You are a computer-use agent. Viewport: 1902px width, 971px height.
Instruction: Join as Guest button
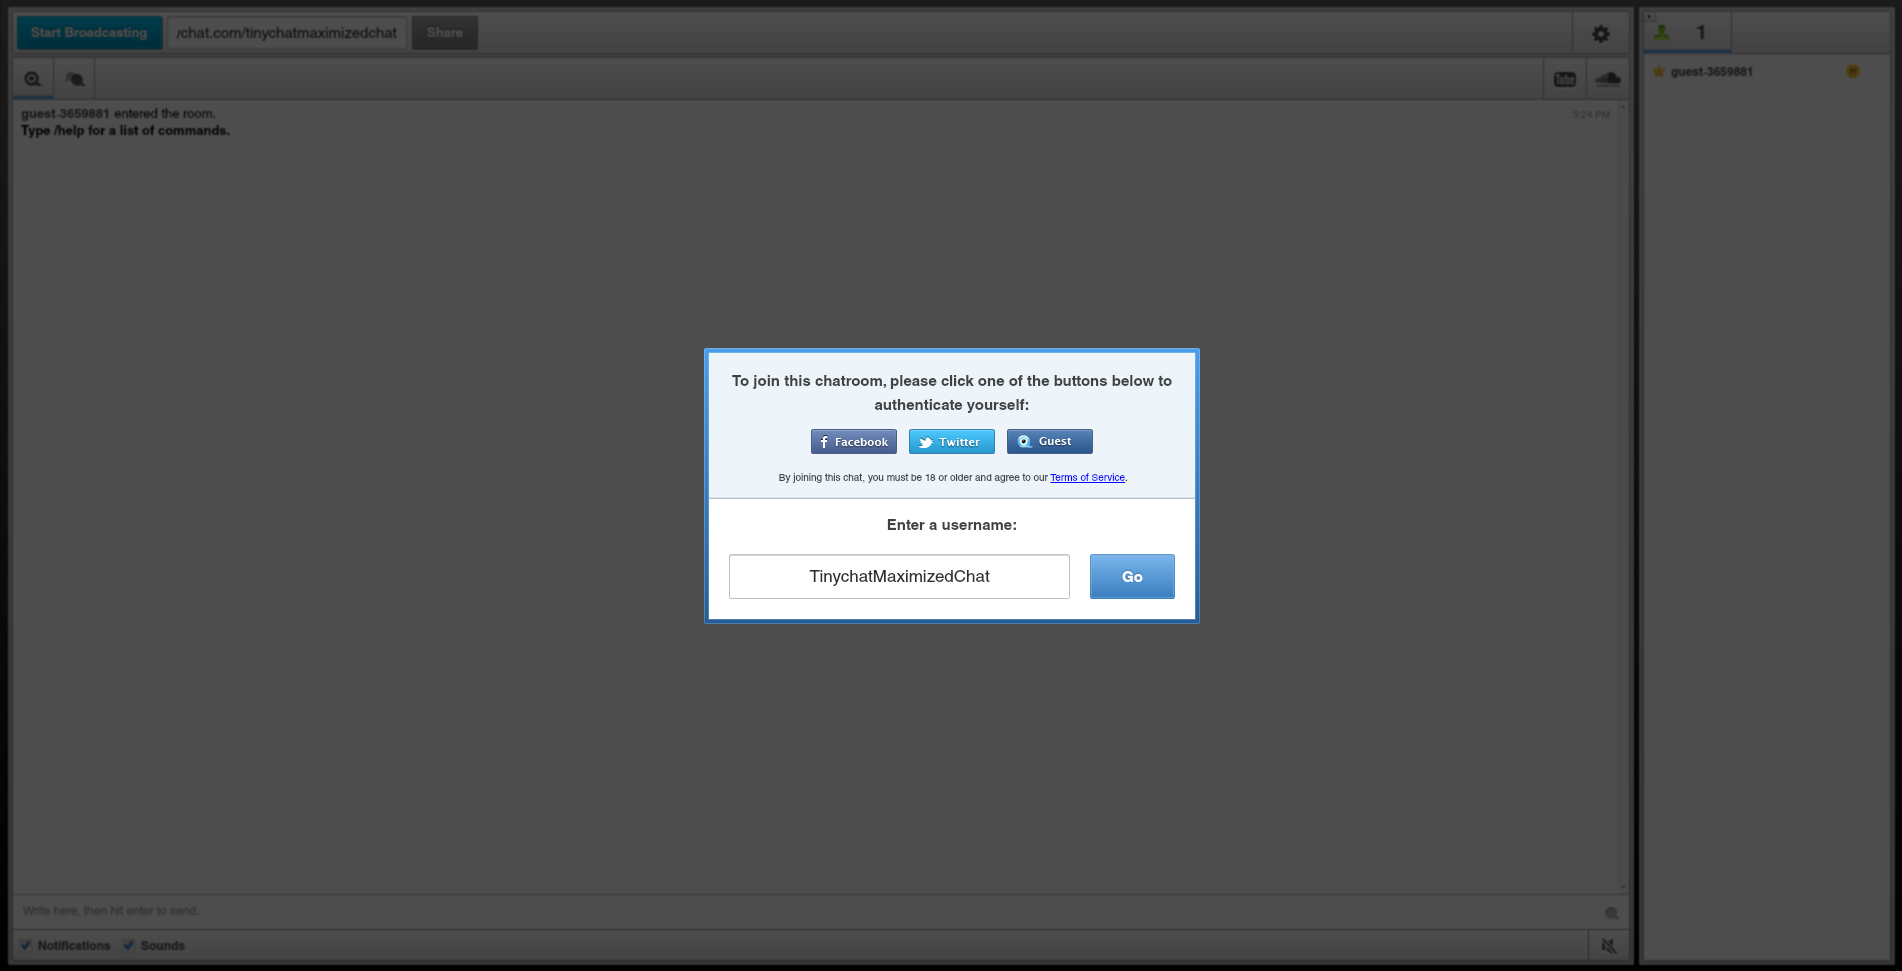pos(1050,442)
